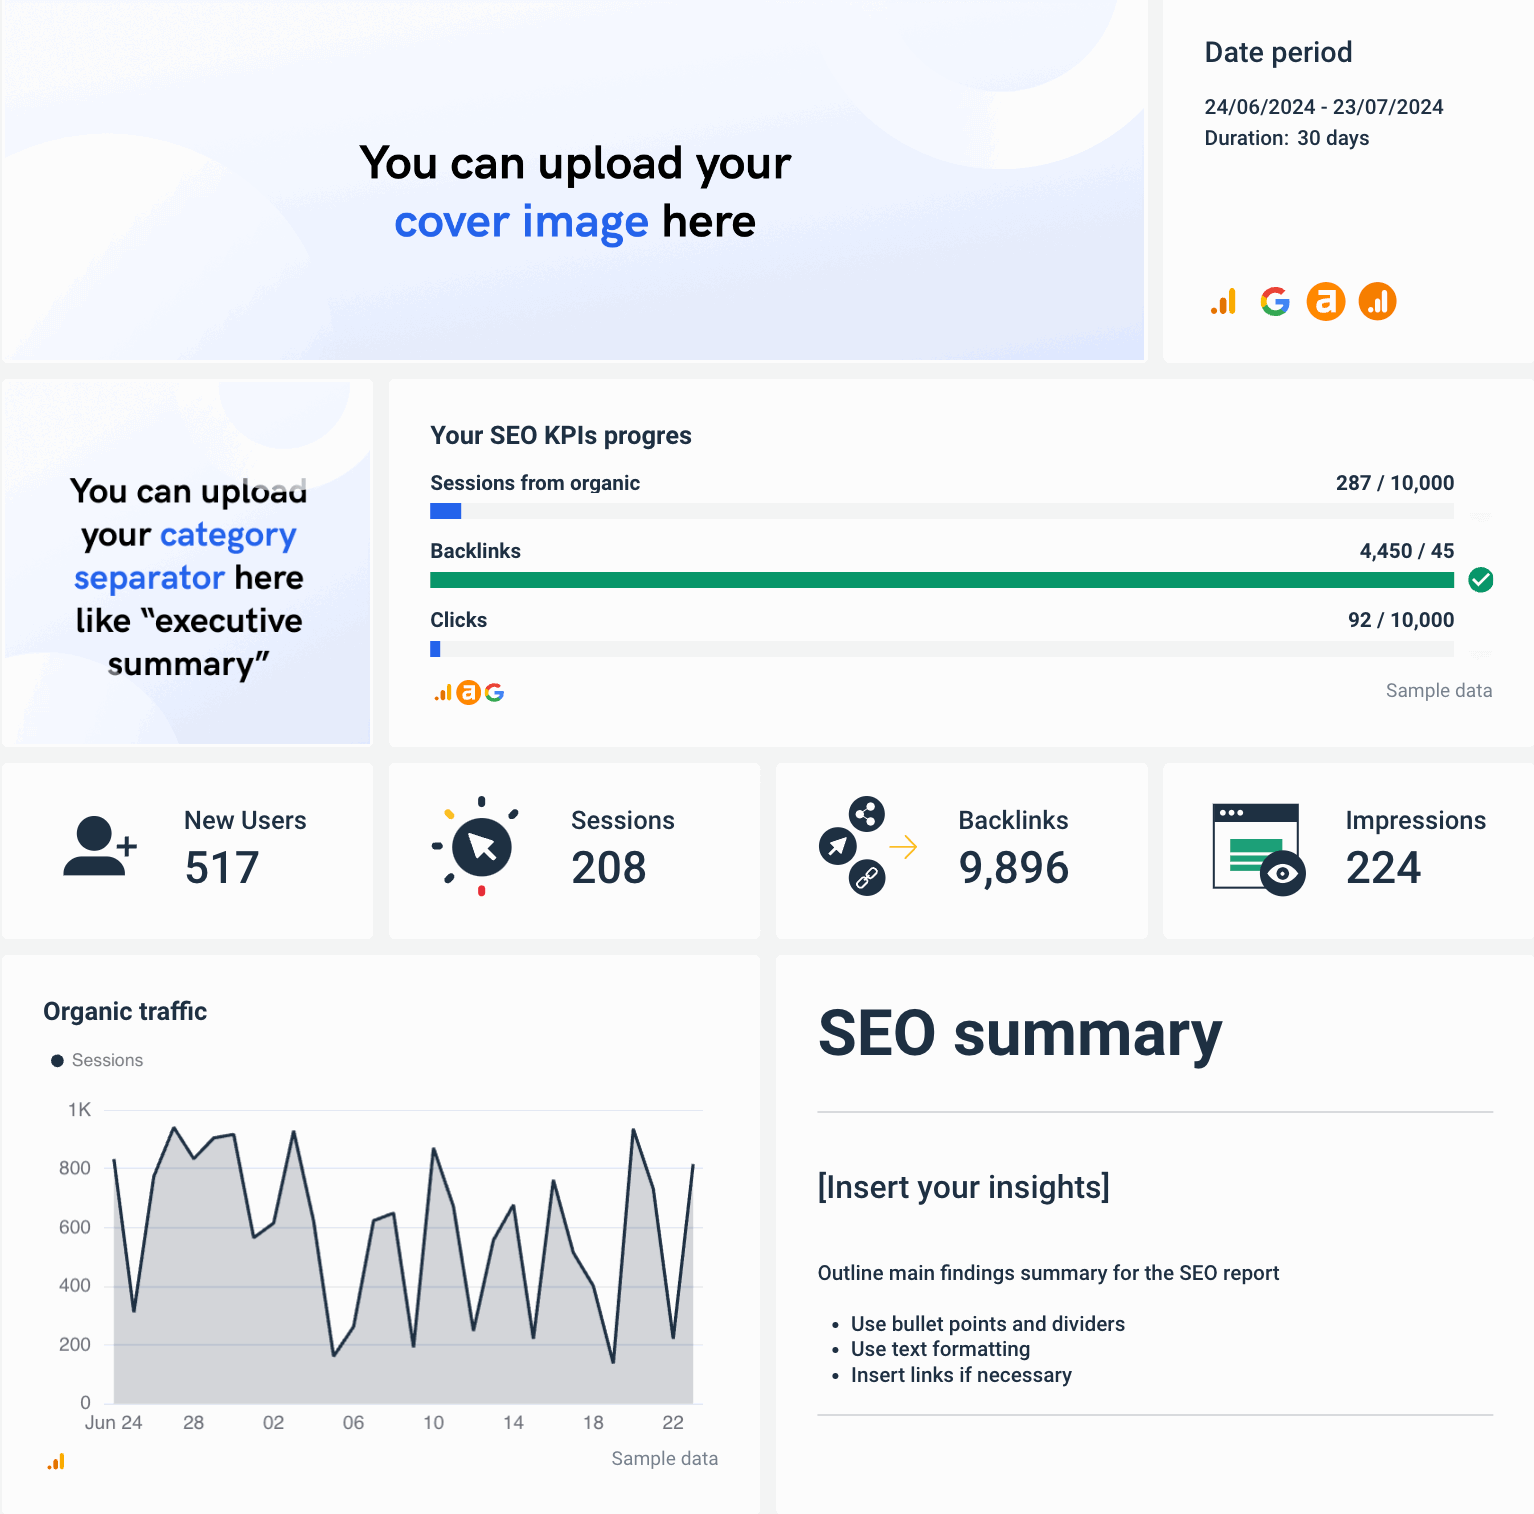Open the Your SEO KPIs progress panel

(x=560, y=435)
